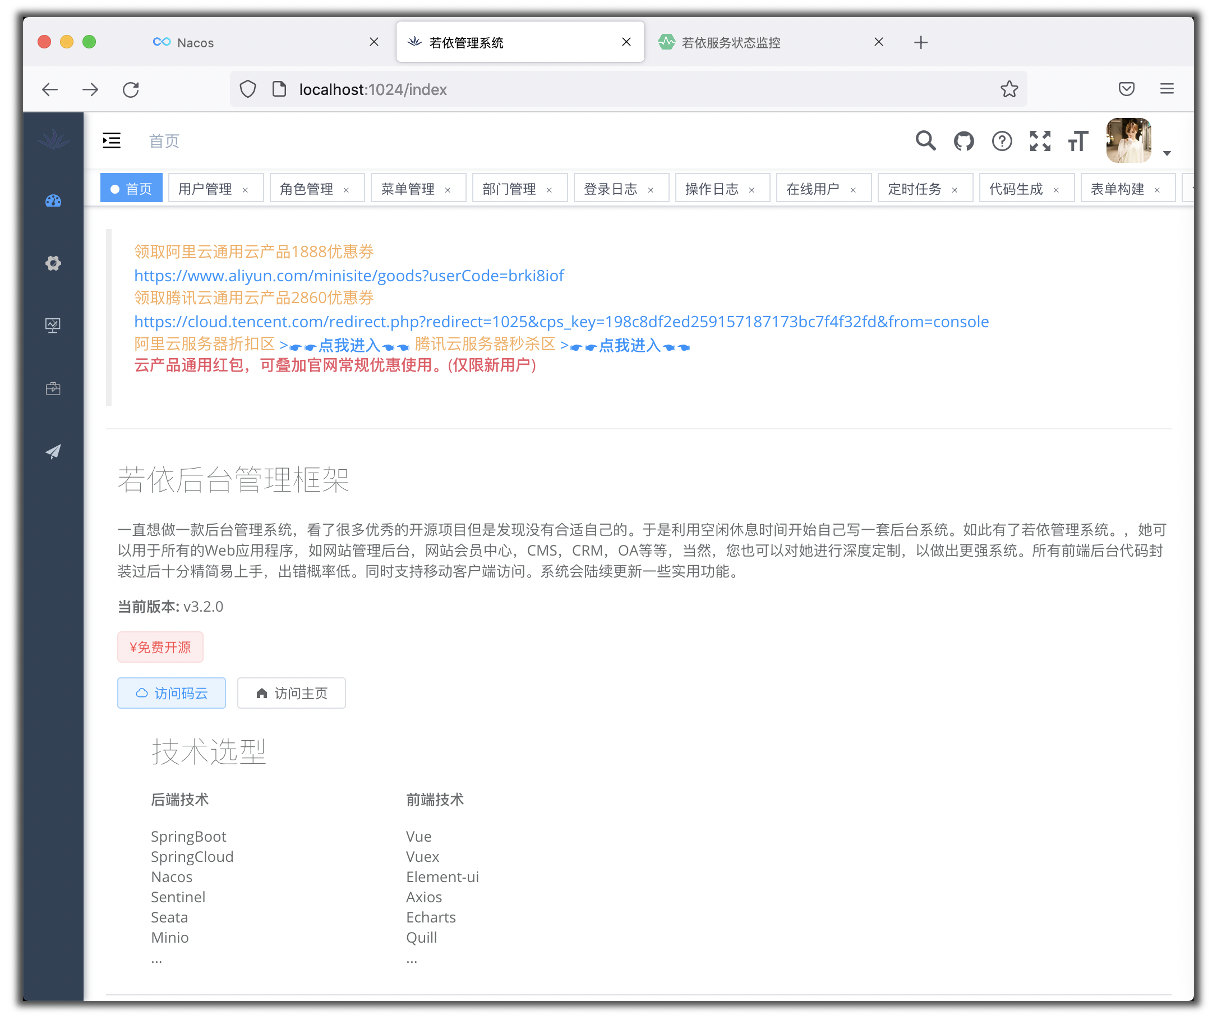Viewport: 1216px width, 1022px height.
Task: Select the 首页 page tag
Action: [x=131, y=188]
